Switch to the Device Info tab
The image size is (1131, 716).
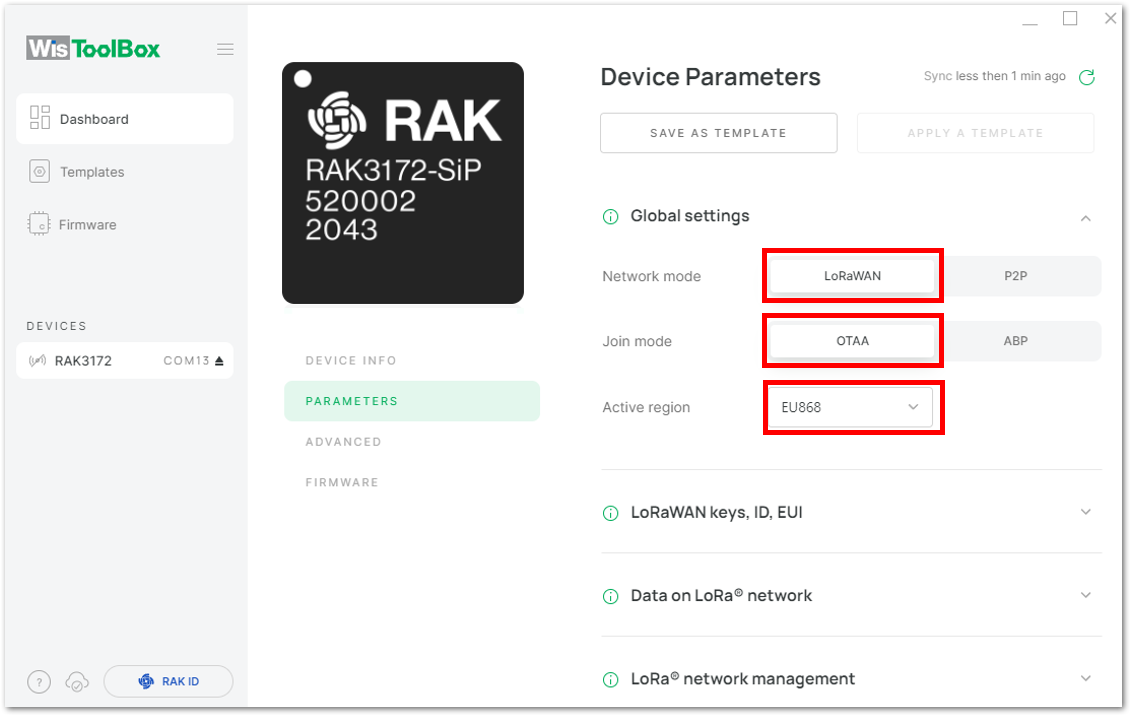[351, 361]
